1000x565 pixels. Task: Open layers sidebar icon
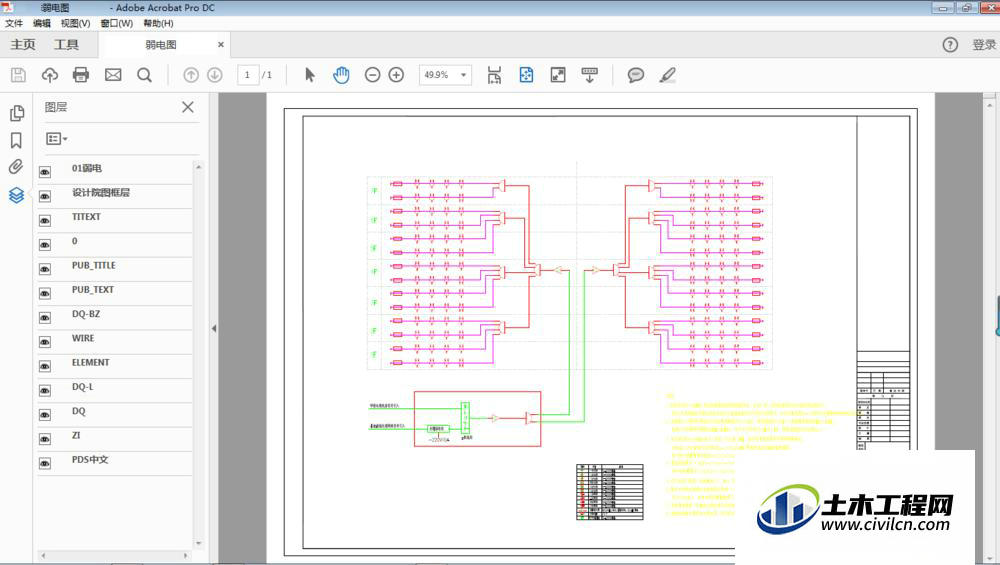(17, 195)
